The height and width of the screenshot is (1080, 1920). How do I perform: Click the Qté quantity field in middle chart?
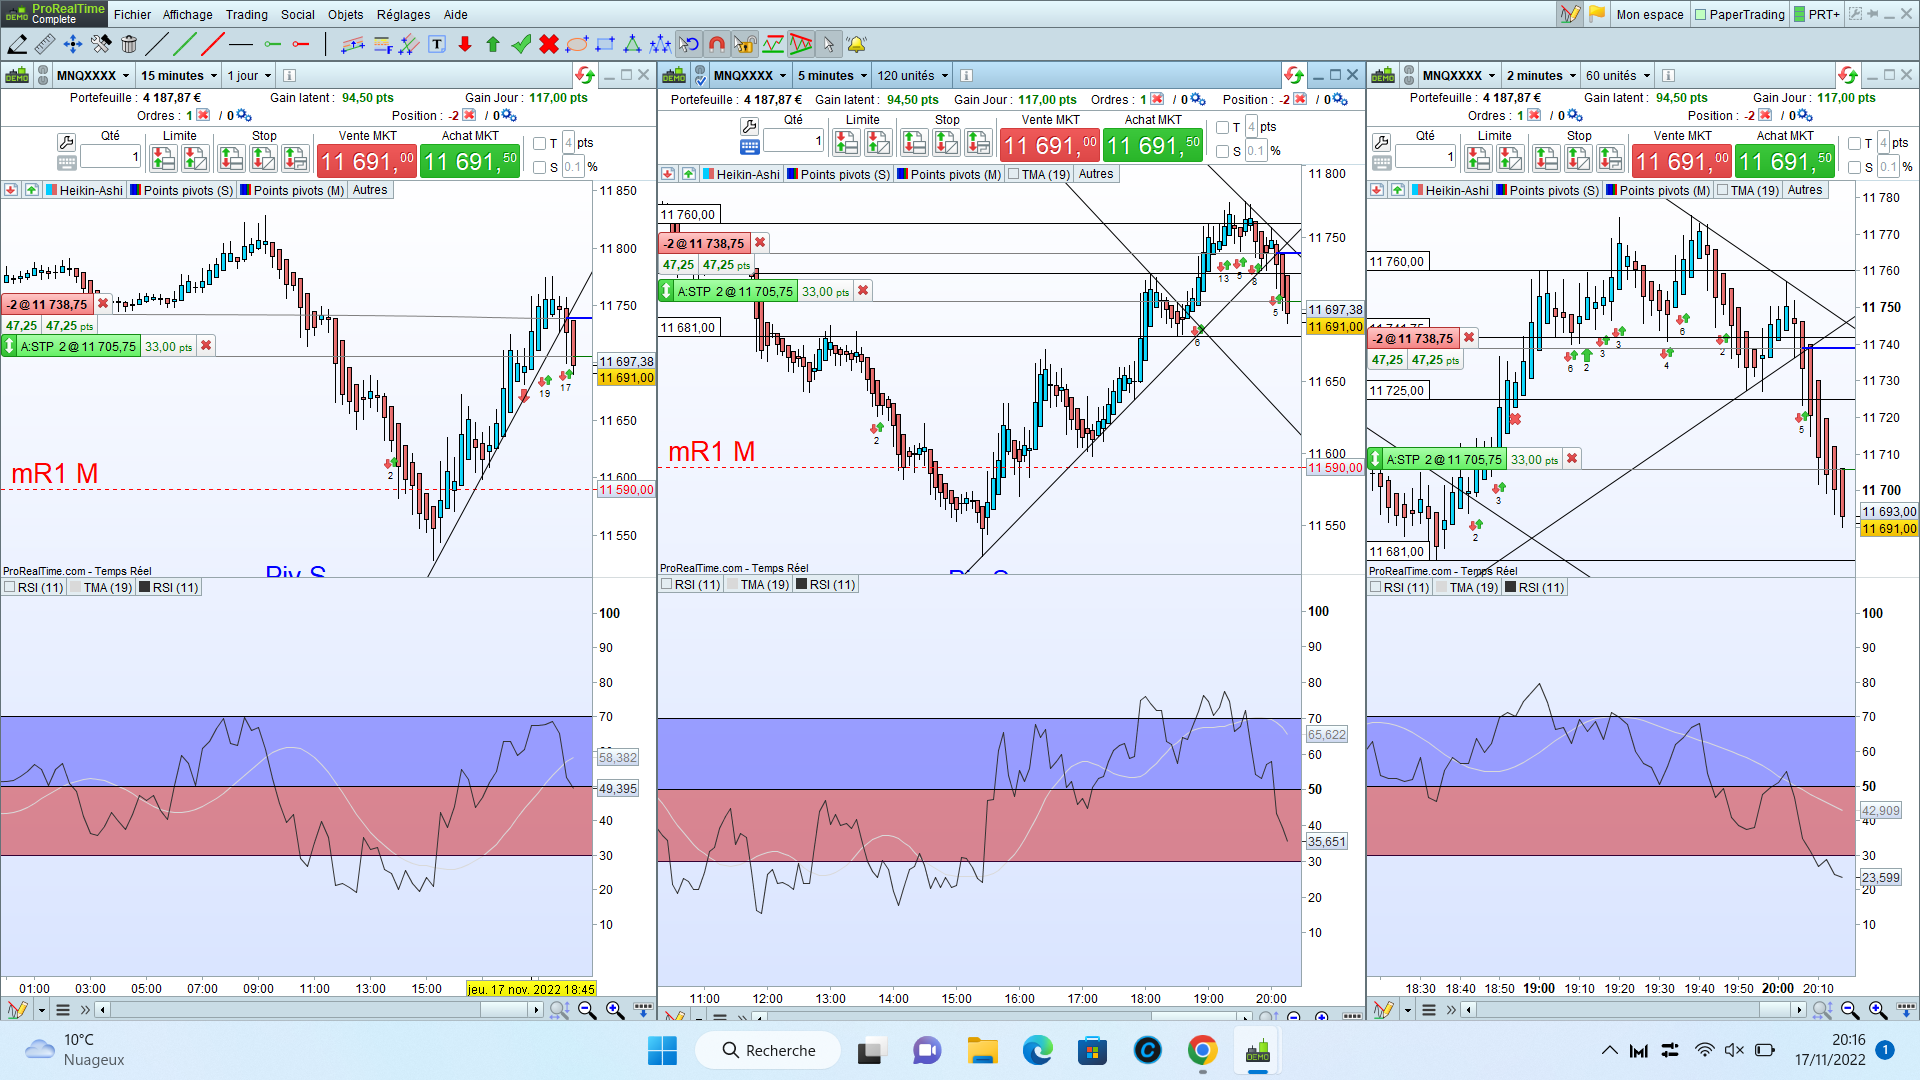(793, 141)
